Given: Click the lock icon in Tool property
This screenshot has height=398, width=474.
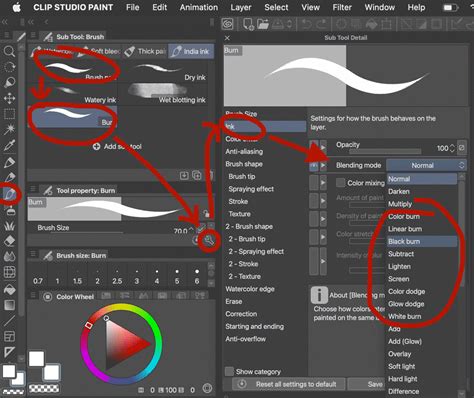Looking at the screenshot, I should 206,213.
